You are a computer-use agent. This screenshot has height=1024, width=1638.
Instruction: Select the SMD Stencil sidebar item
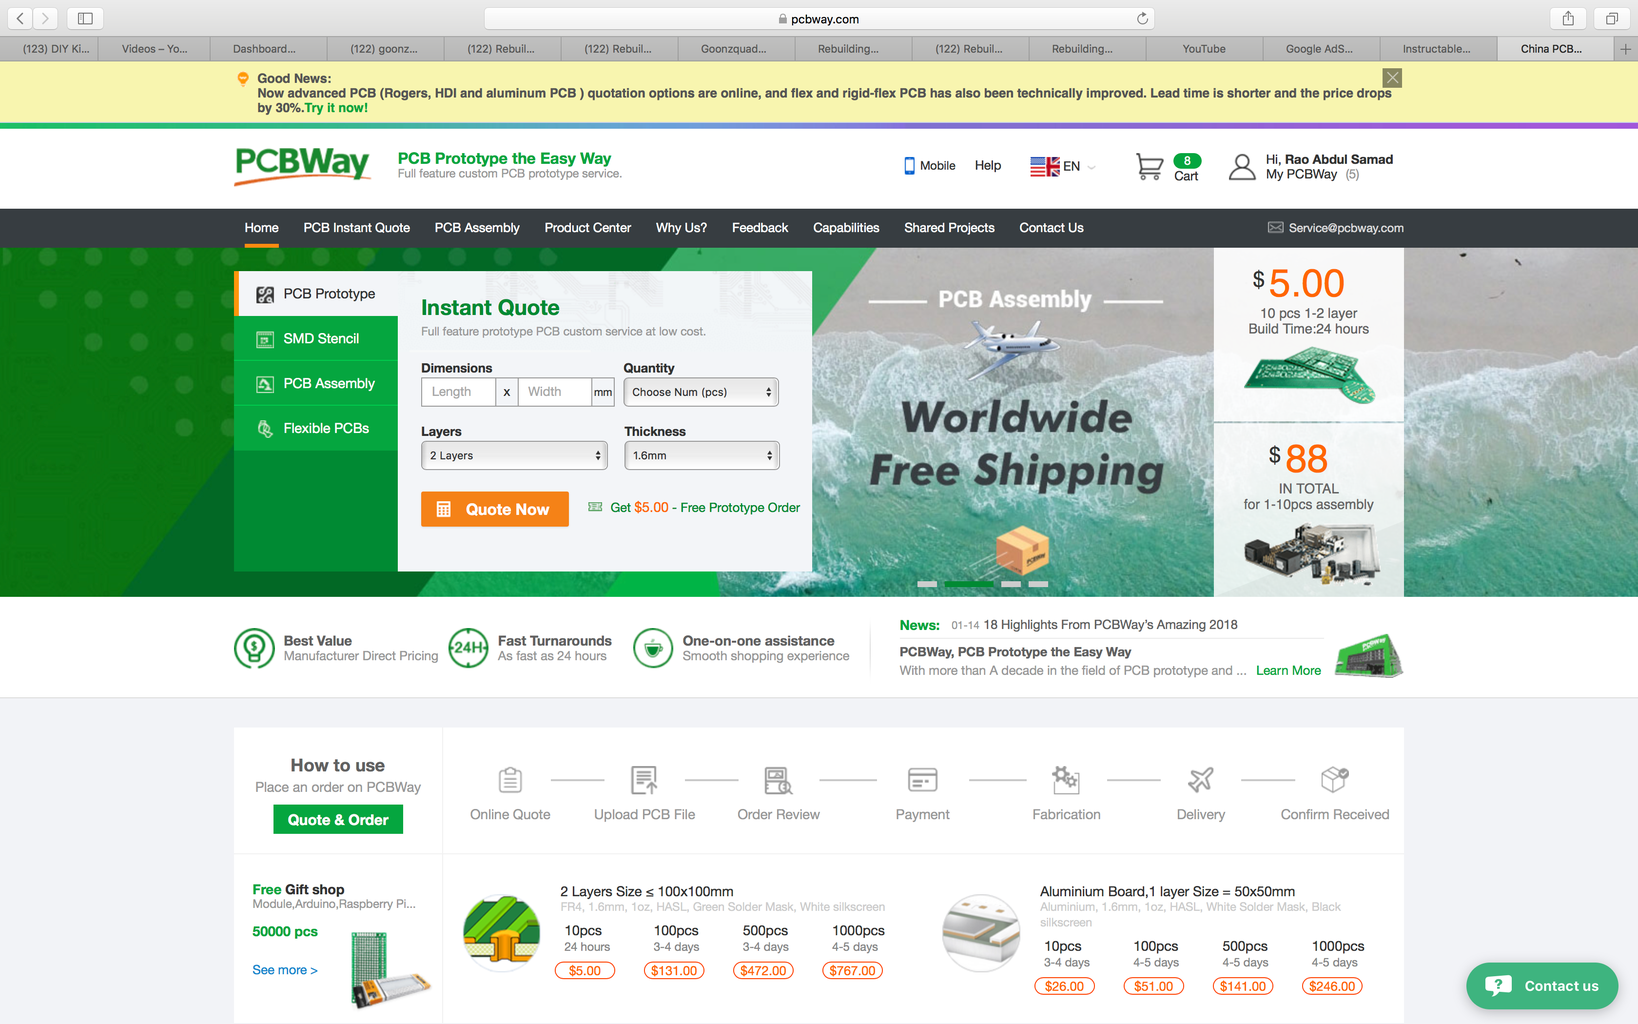point(316,339)
